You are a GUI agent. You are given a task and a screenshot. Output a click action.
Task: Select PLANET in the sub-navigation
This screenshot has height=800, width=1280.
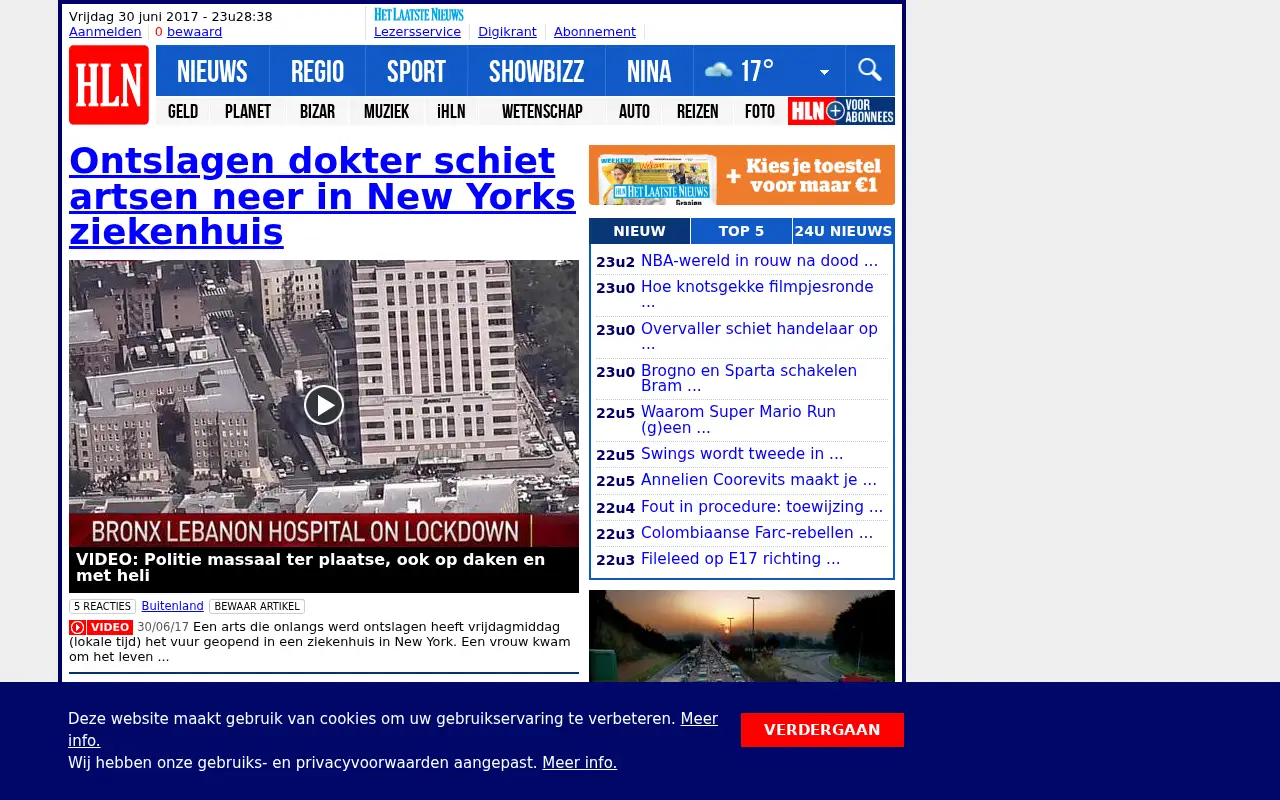(x=248, y=111)
